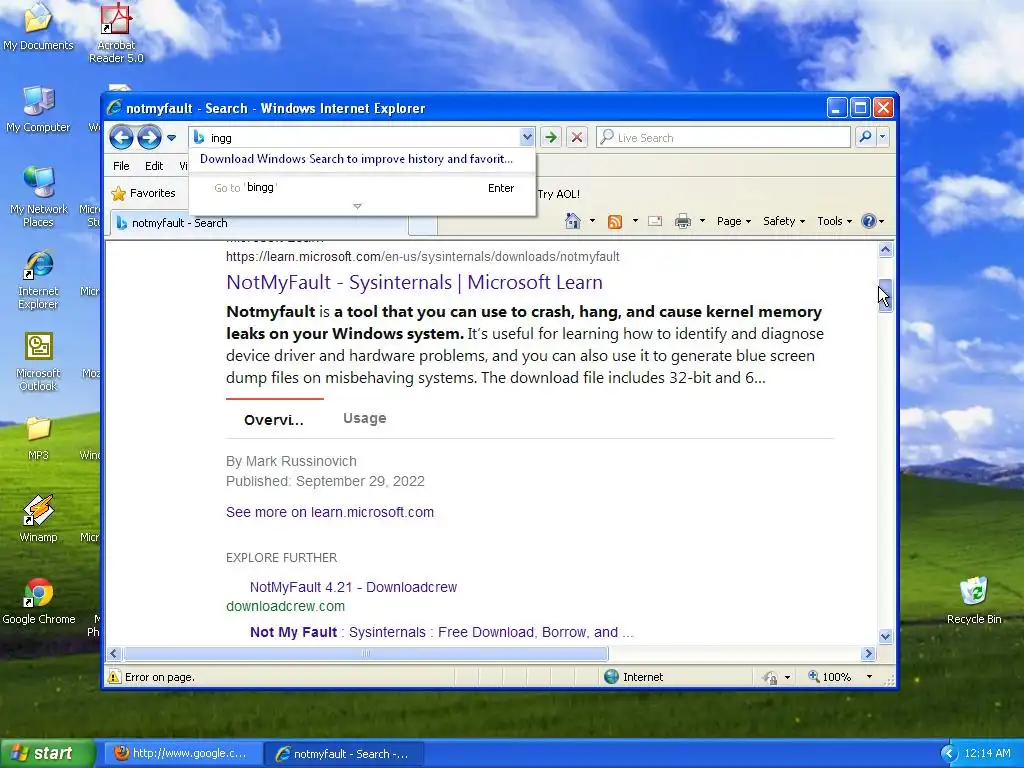The height and width of the screenshot is (768, 1024).
Task: Click the horizontal scrollbar right arrow
Action: (x=868, y=654)
